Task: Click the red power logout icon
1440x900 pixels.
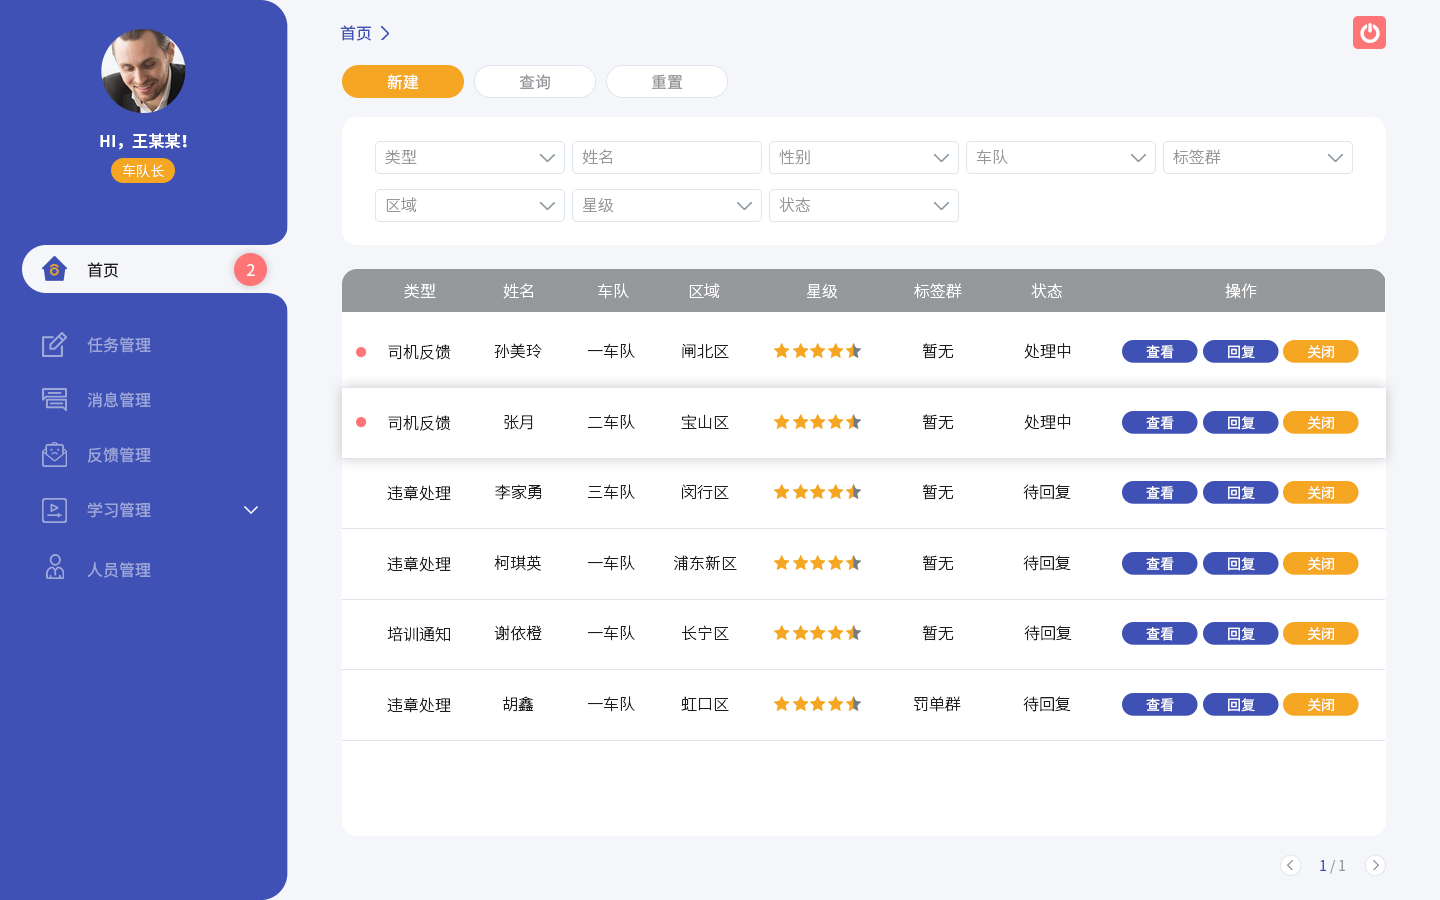Action: [1369, 32]
